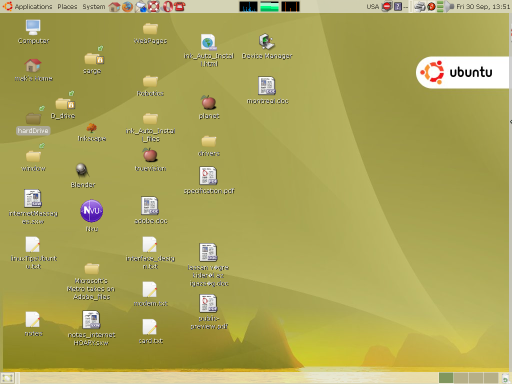The width and height of the screenshot is (512, 384).
Task: Click the date and time clock
Action: pos(483,6)
